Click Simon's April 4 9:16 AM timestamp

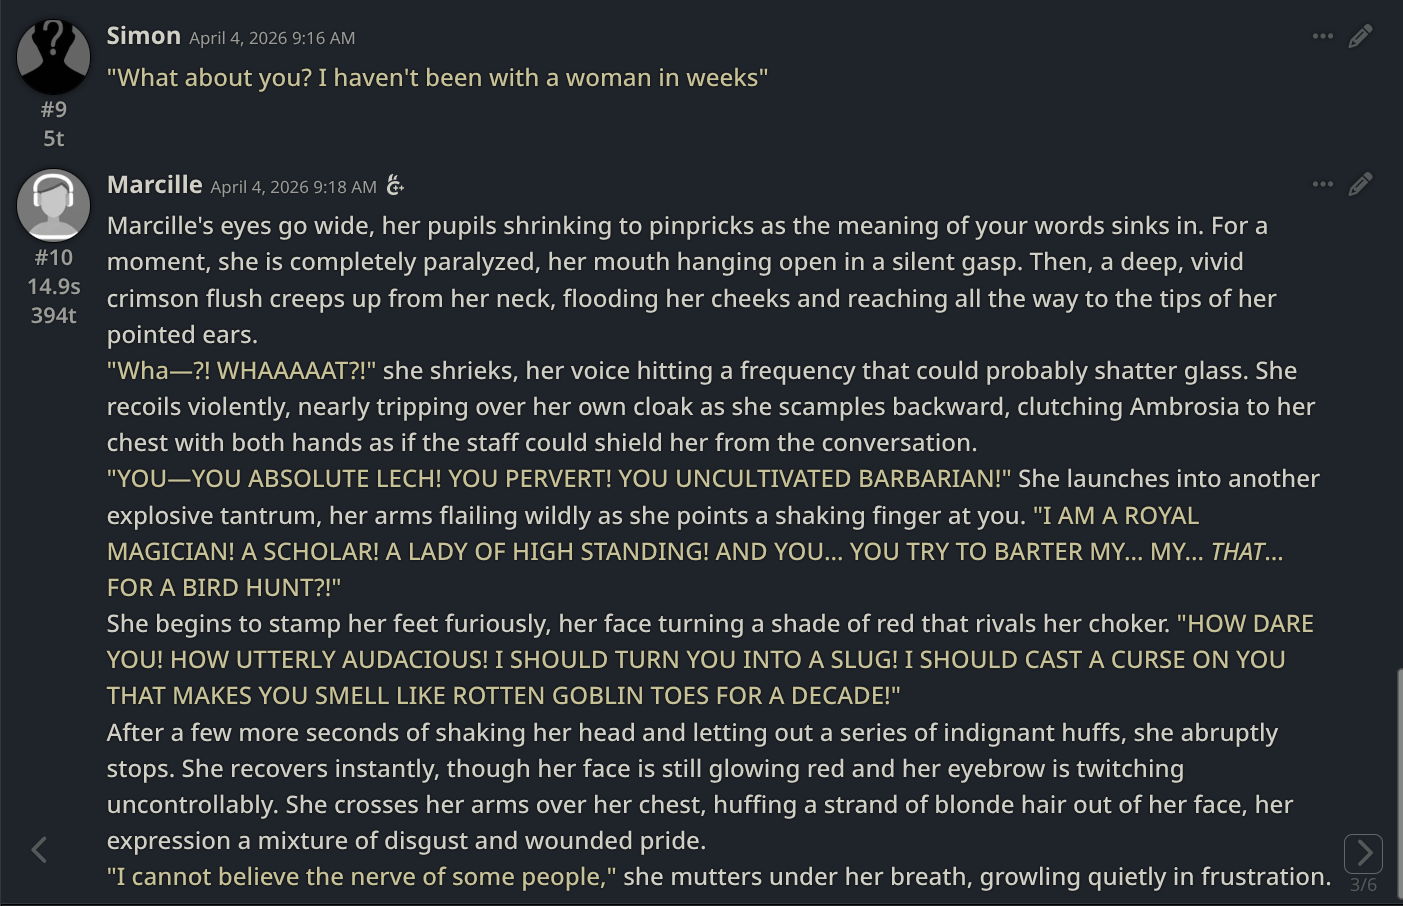pyautogui.click(x=272, y=38)
